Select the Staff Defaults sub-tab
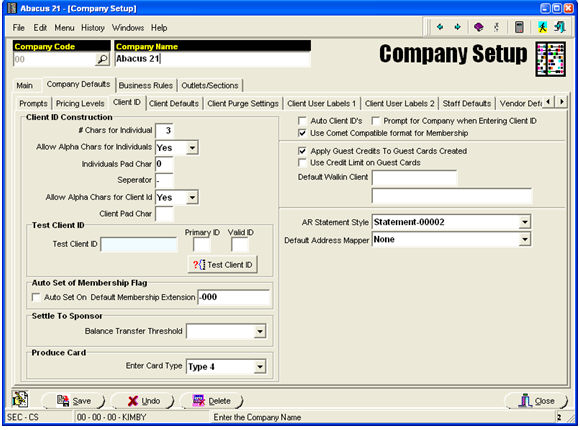580x430 pixels. click(x=467, y=104)
